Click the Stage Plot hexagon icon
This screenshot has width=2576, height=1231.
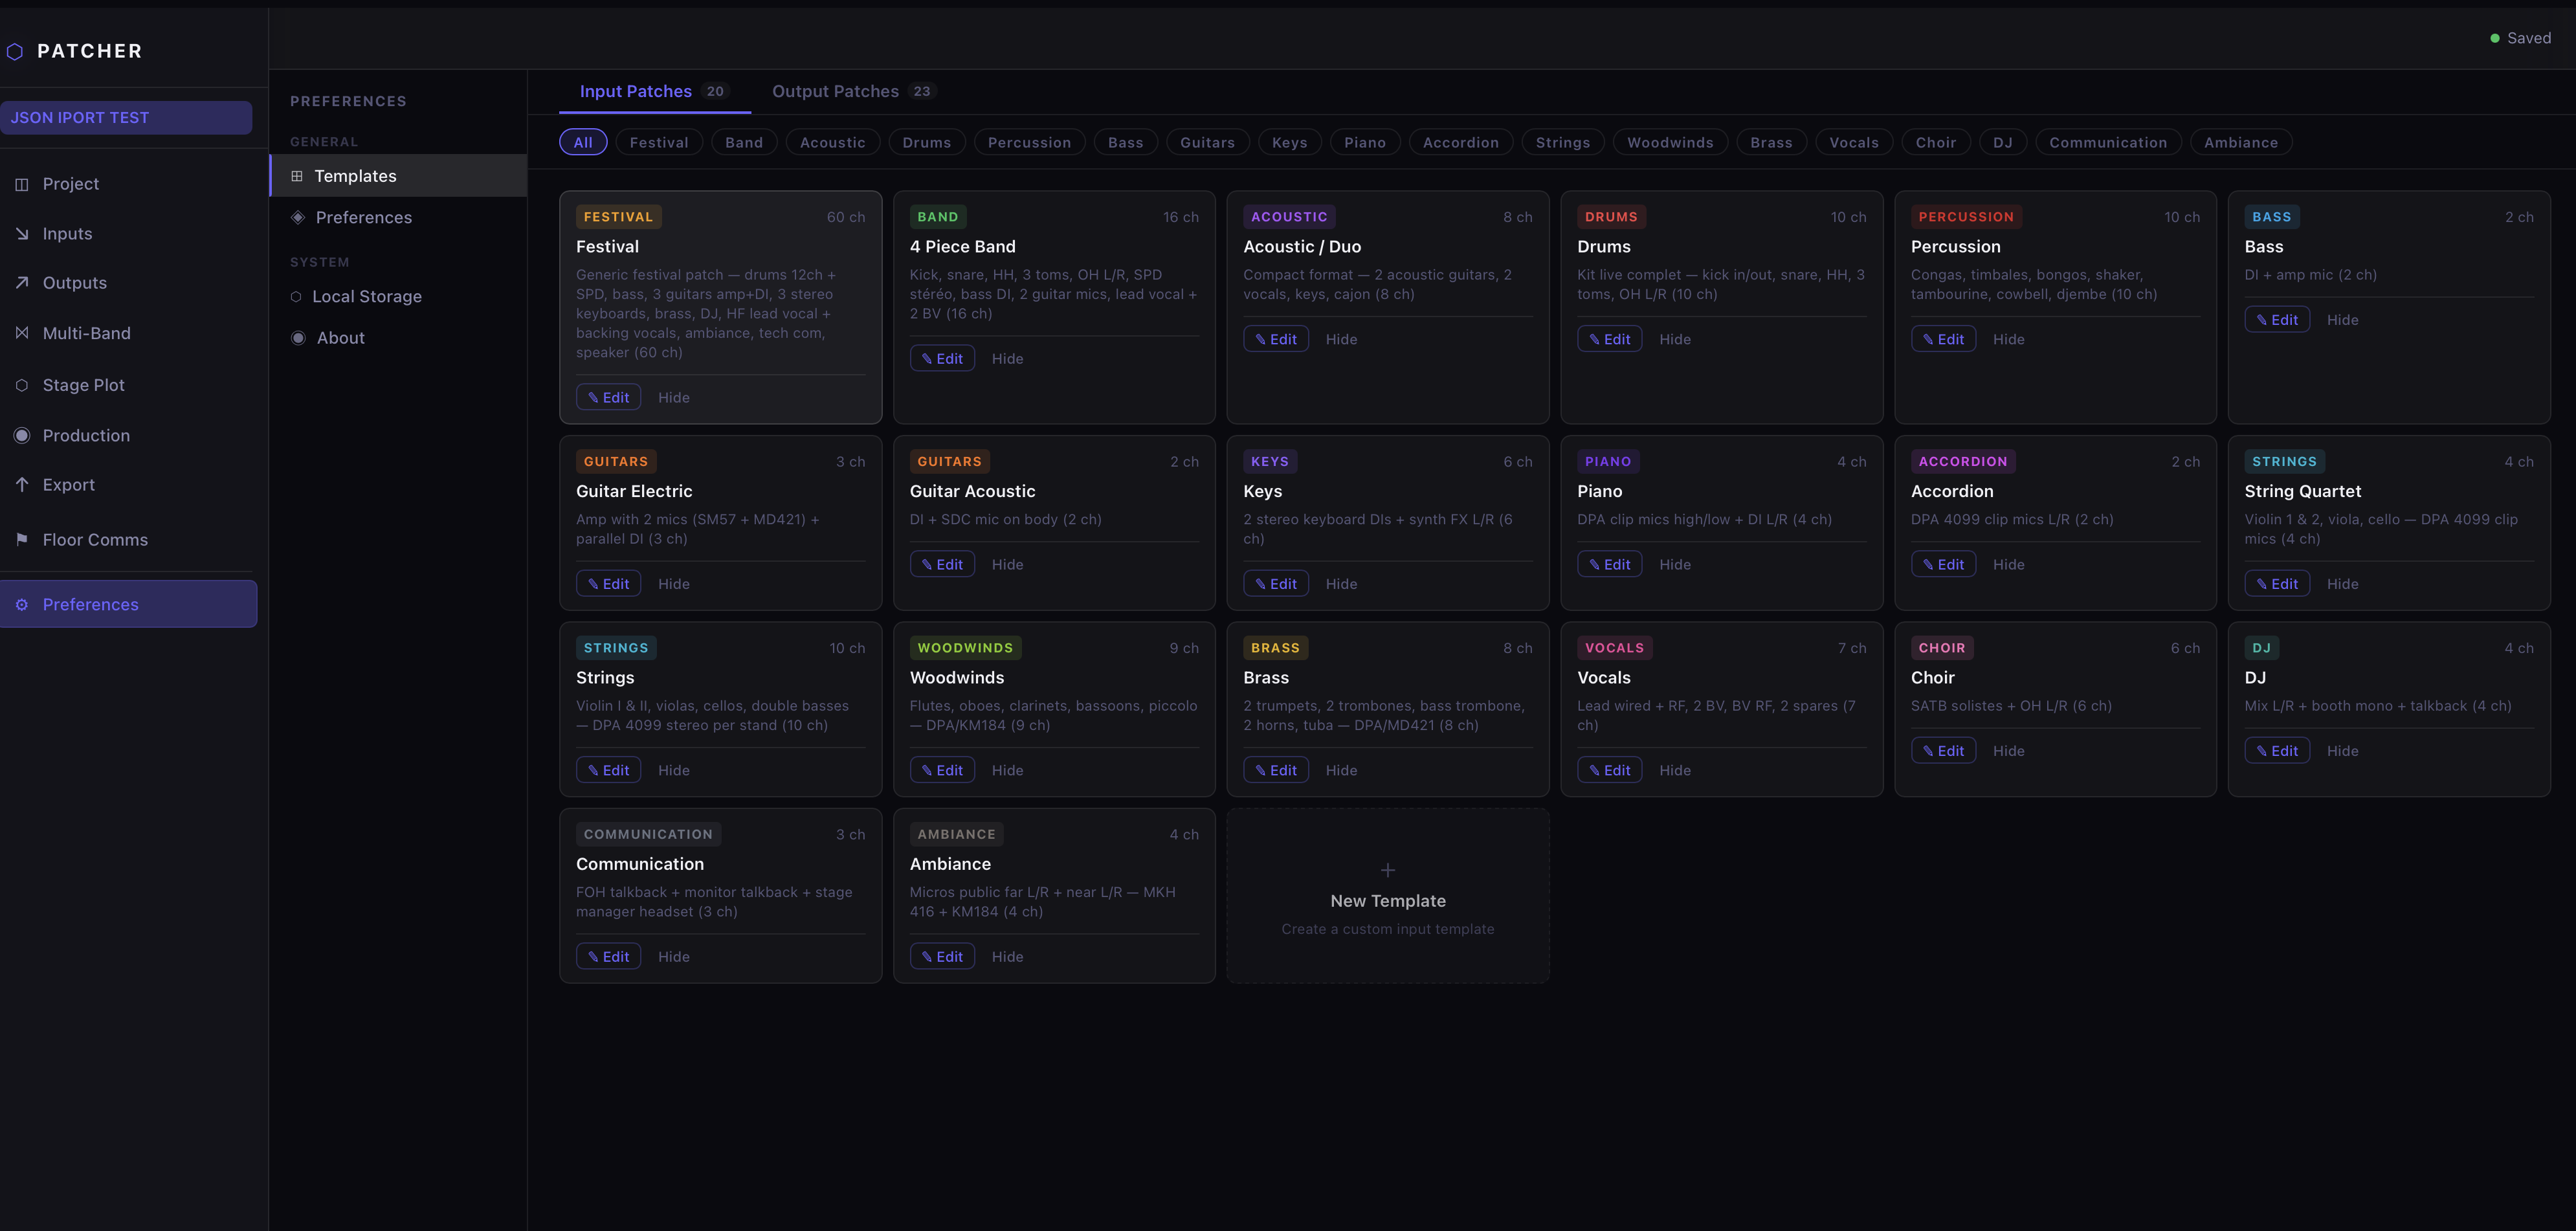(22, 385)
